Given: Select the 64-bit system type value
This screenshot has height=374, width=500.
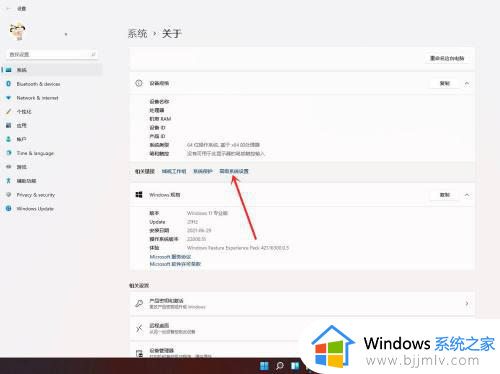Looking at the screenshot, I should click(x=223, y=145).
